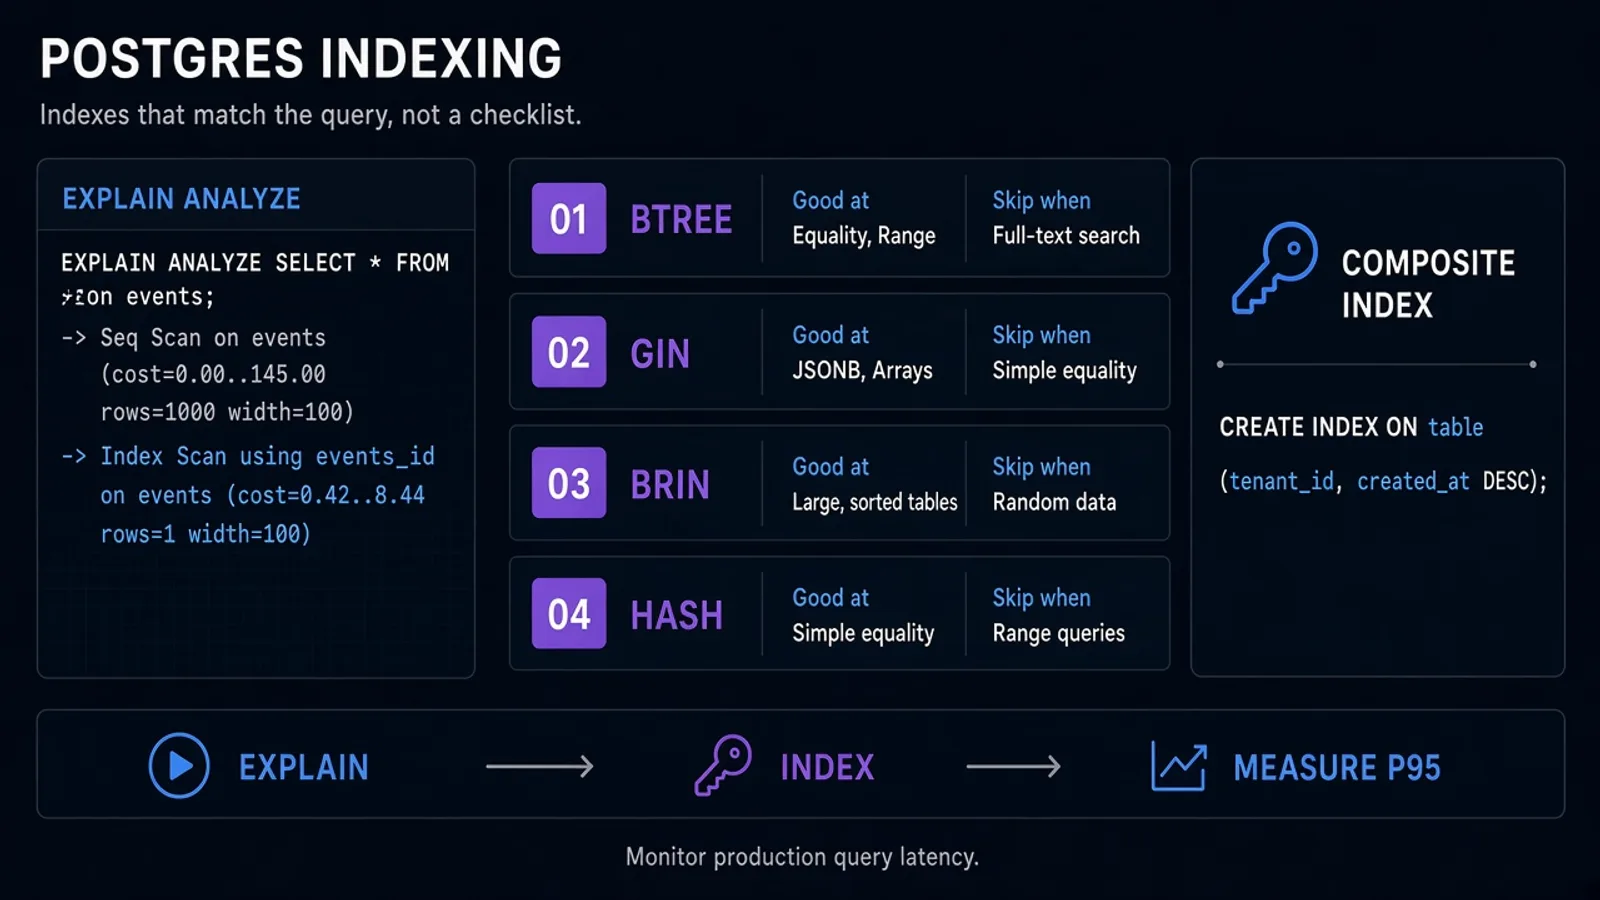The image size is (1600, 900).
Task: Click the blue play icon beside EXPLAIN
Action: coord(179,766)
